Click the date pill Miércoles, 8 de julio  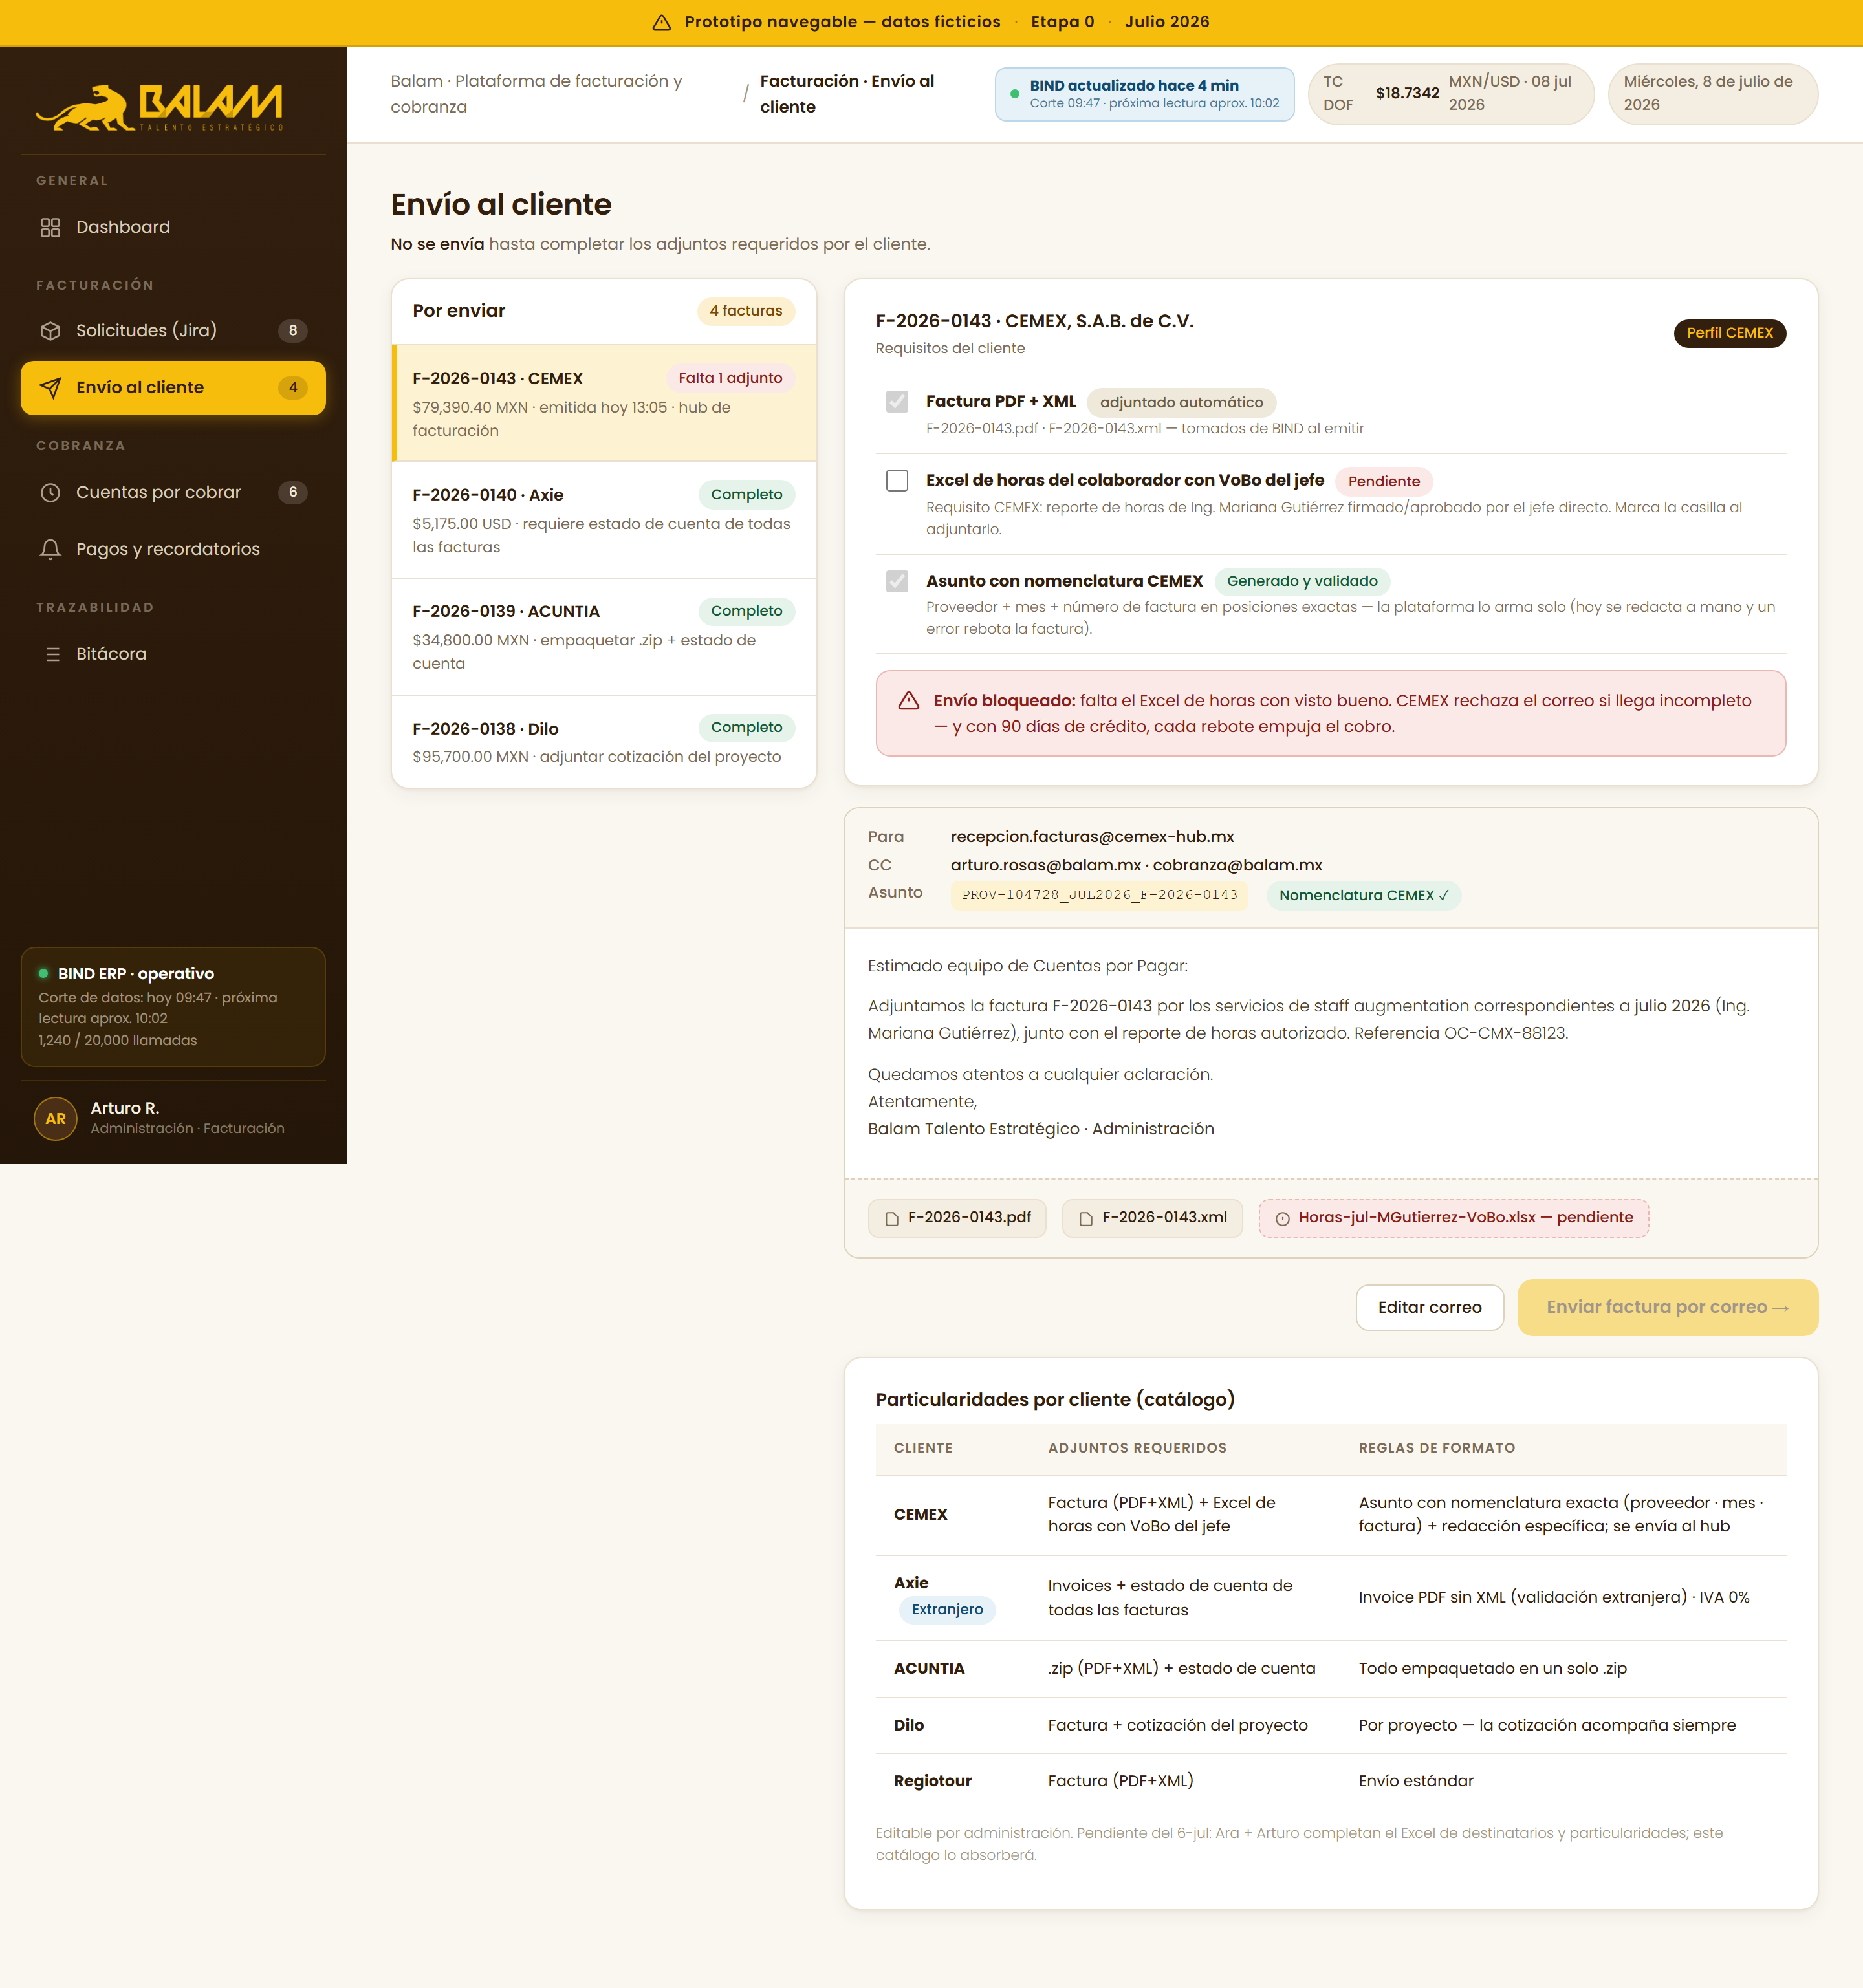[x=1712, y=94]
